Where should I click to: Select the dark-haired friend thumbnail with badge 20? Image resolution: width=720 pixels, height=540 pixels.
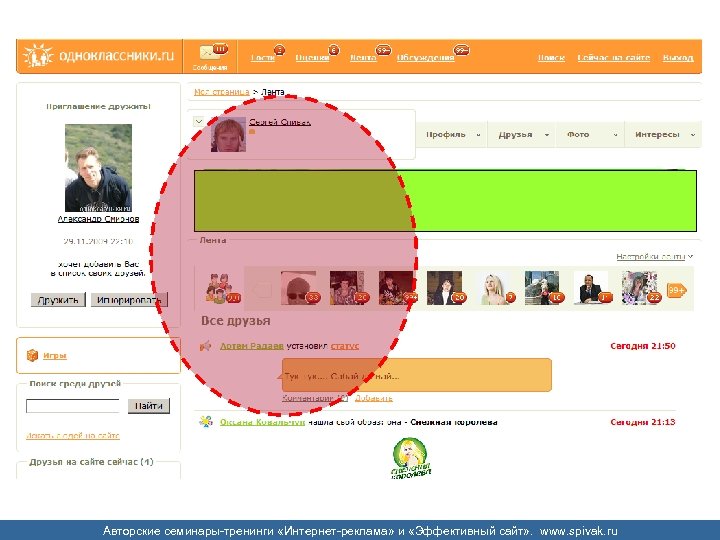point(444,288)
